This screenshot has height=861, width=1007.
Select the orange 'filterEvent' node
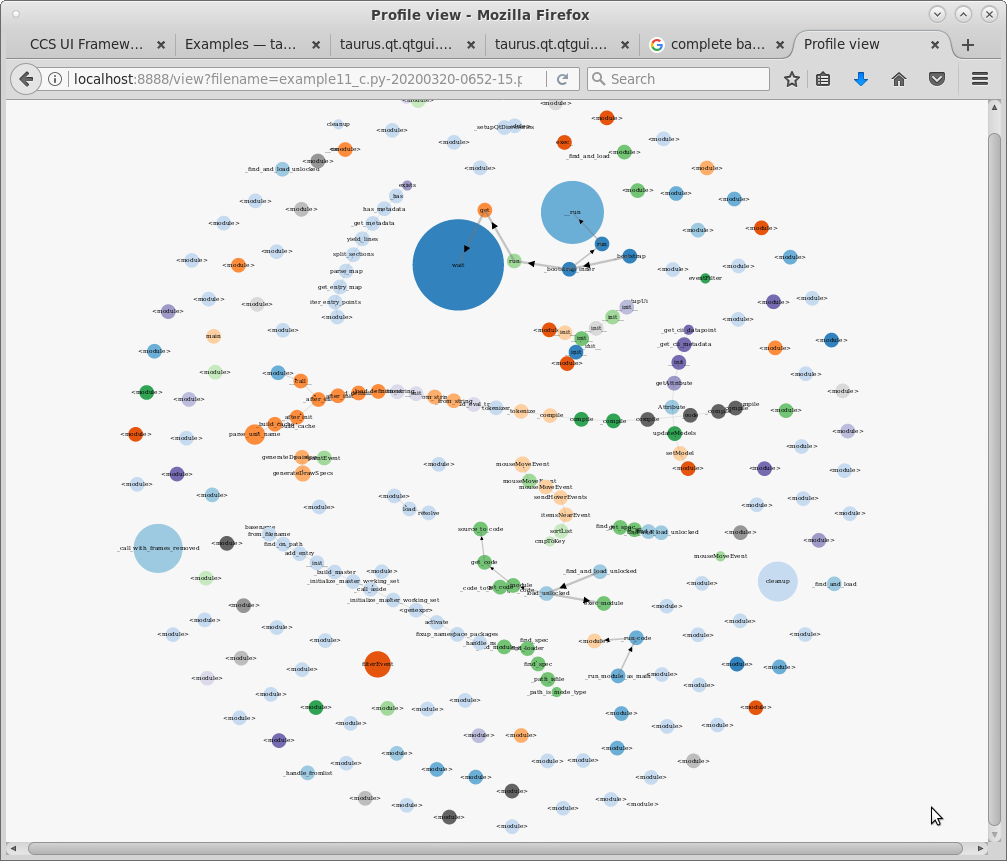coord(377,663)
